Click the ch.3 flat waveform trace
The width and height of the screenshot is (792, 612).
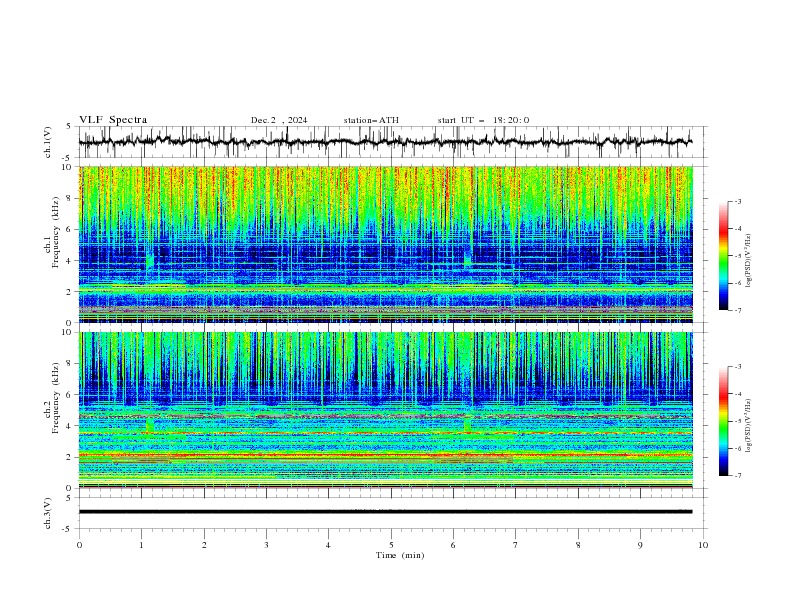pyautogui.click(x=385, y=512)
